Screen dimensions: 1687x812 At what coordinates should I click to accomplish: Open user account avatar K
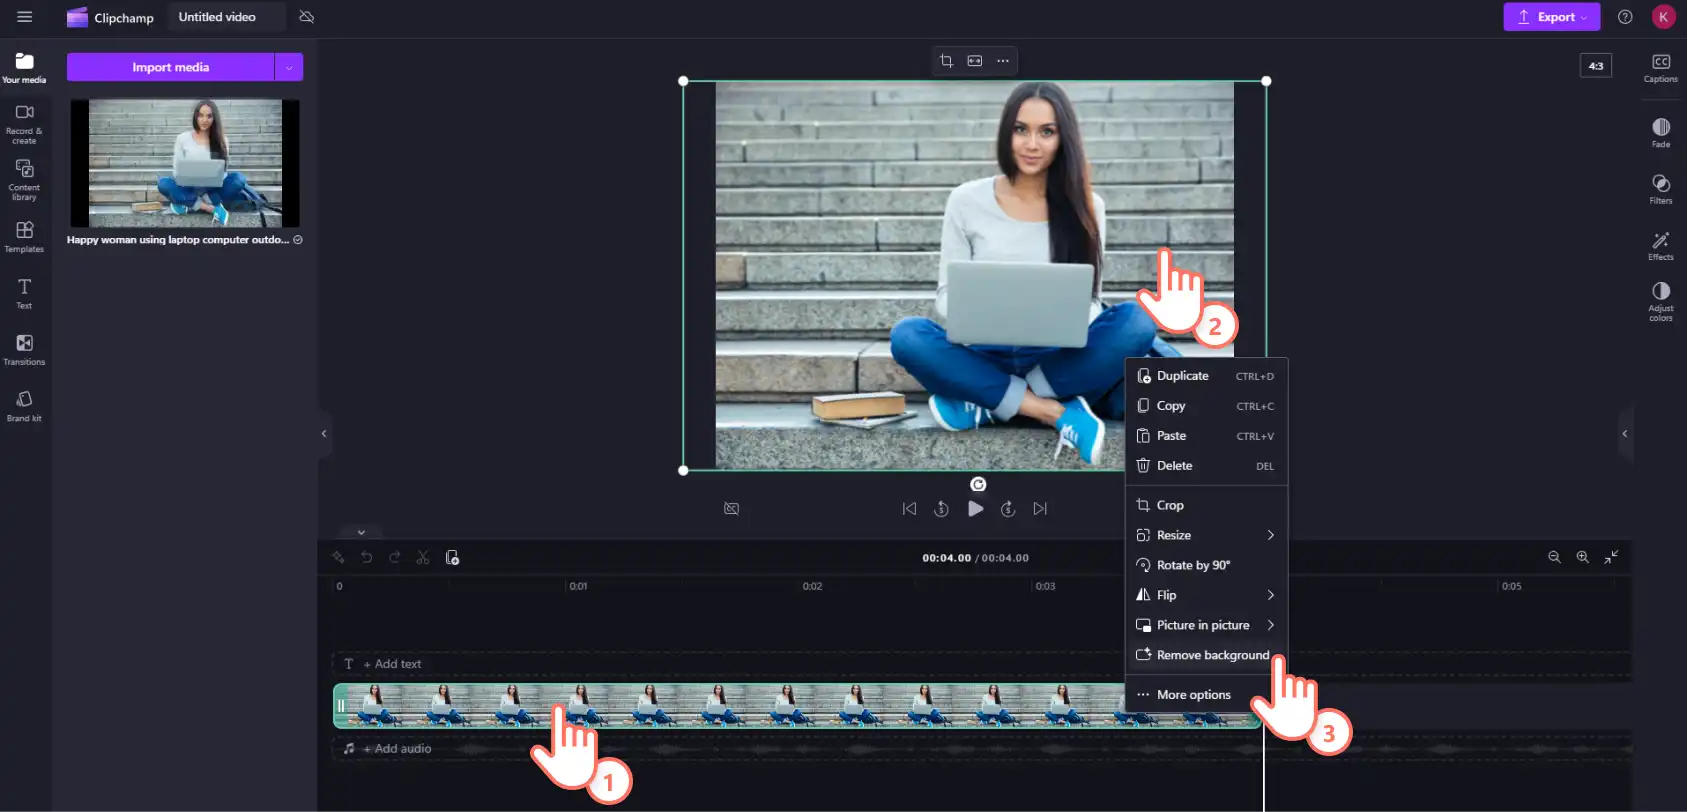[1663, 17]
